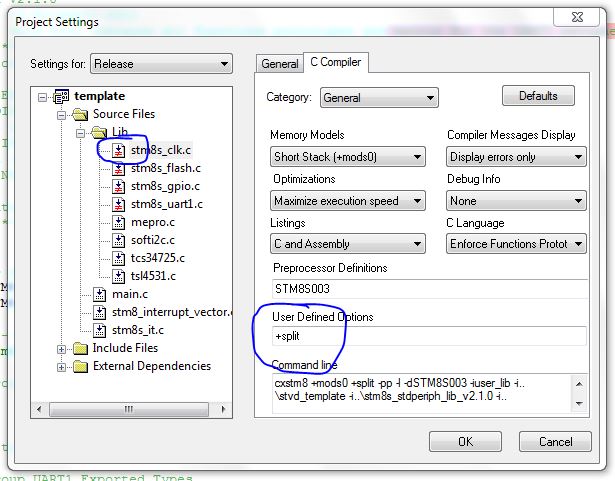The height and width of the screenshot is (481, 615).
Task: Open the Listings dropdown
Action: (x=348, y=244)
